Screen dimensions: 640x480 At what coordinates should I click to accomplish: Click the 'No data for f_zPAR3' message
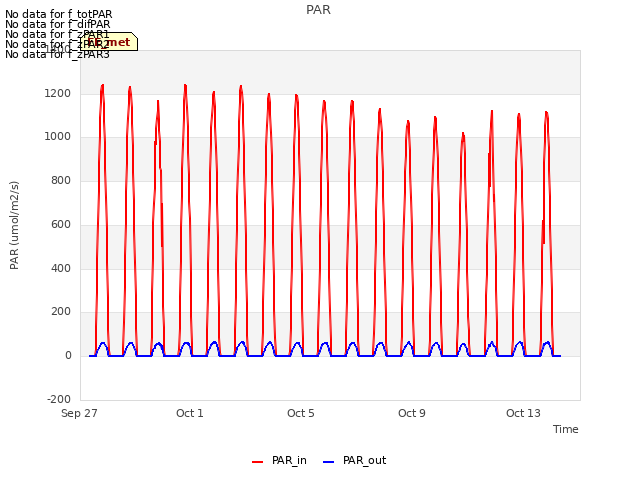pos(58,54)
